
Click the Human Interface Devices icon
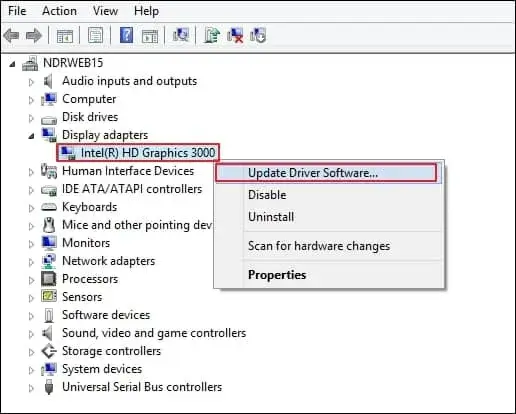pyautogui.click(x=49, y=171)
